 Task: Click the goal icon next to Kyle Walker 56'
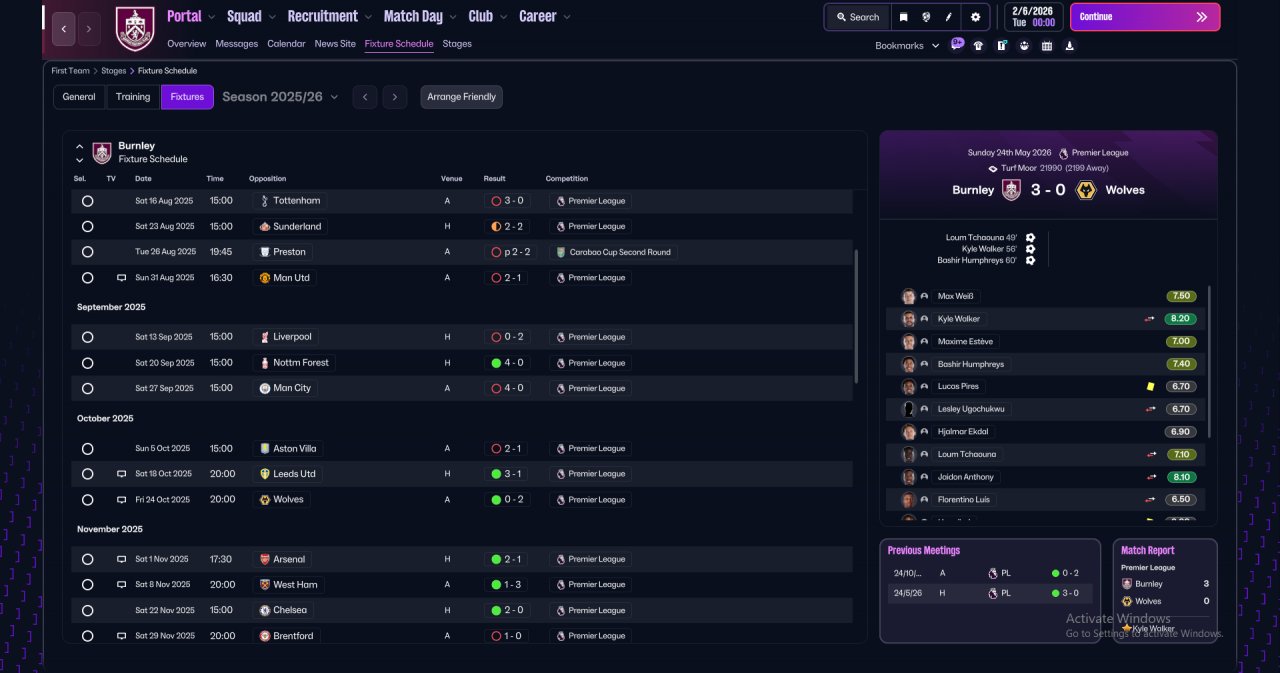click(1030, 249)
